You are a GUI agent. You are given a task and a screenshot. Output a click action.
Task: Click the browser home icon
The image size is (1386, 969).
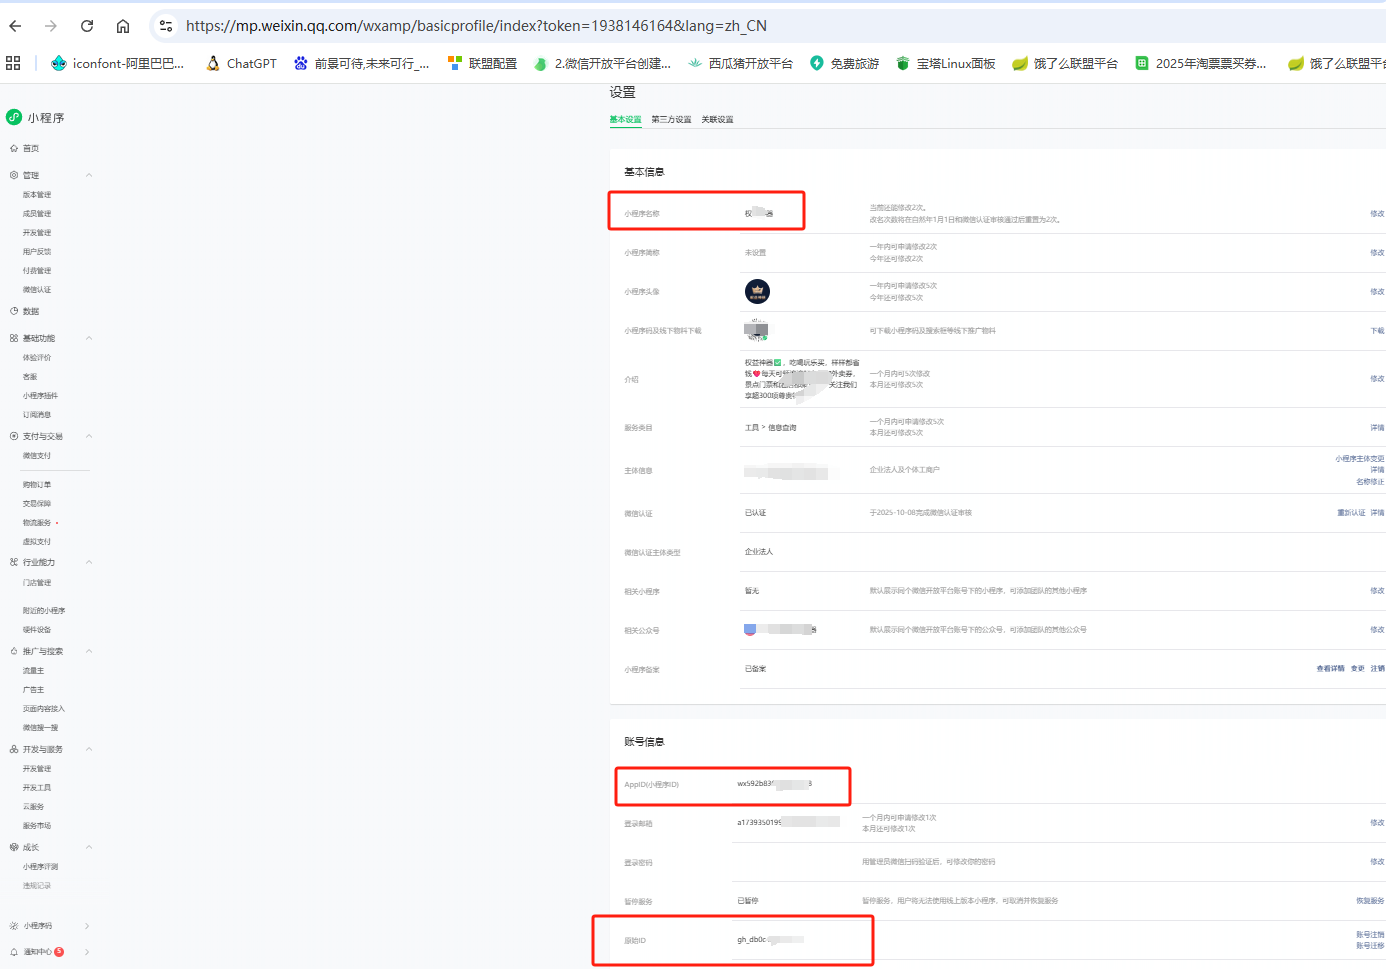click(123, 26)
